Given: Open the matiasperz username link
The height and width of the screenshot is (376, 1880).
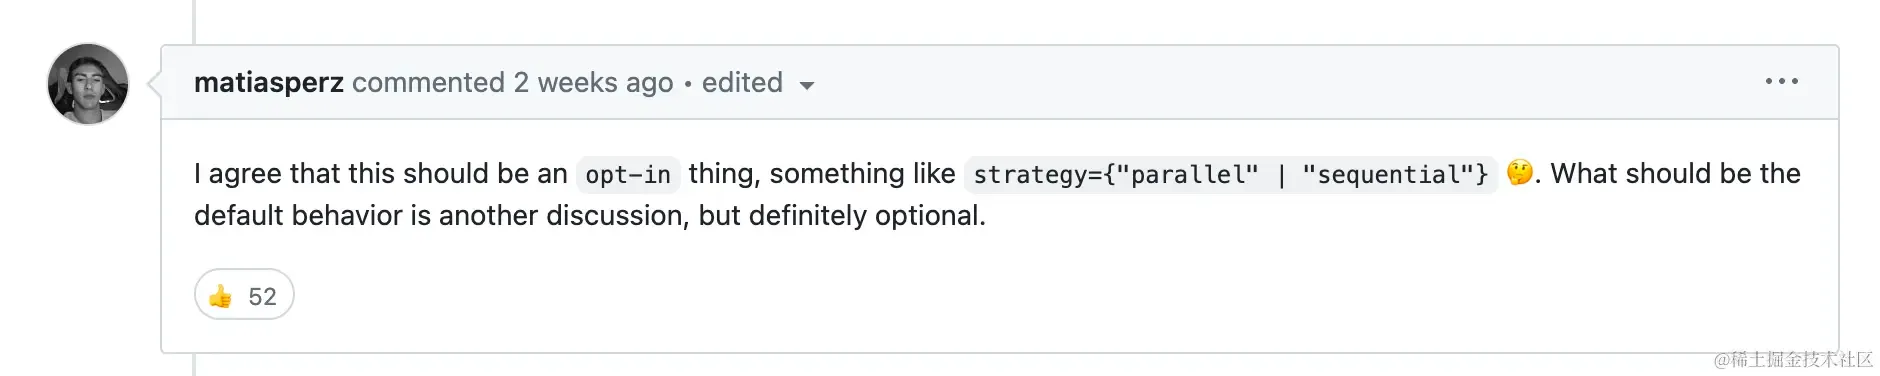Looking at the screenshot, I should coord(269,82).
